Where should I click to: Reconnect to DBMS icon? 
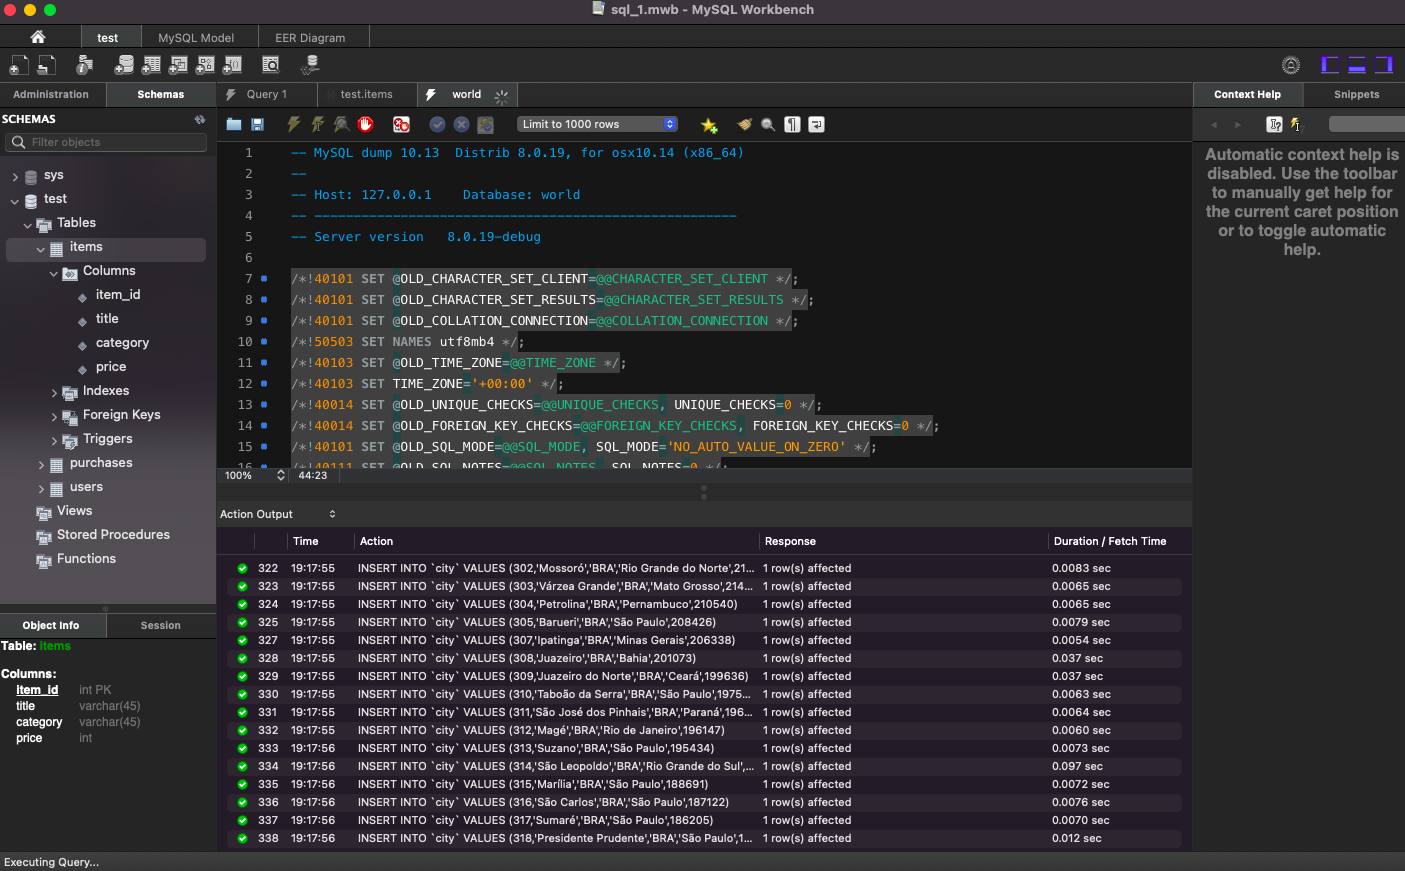click(310, 65)
